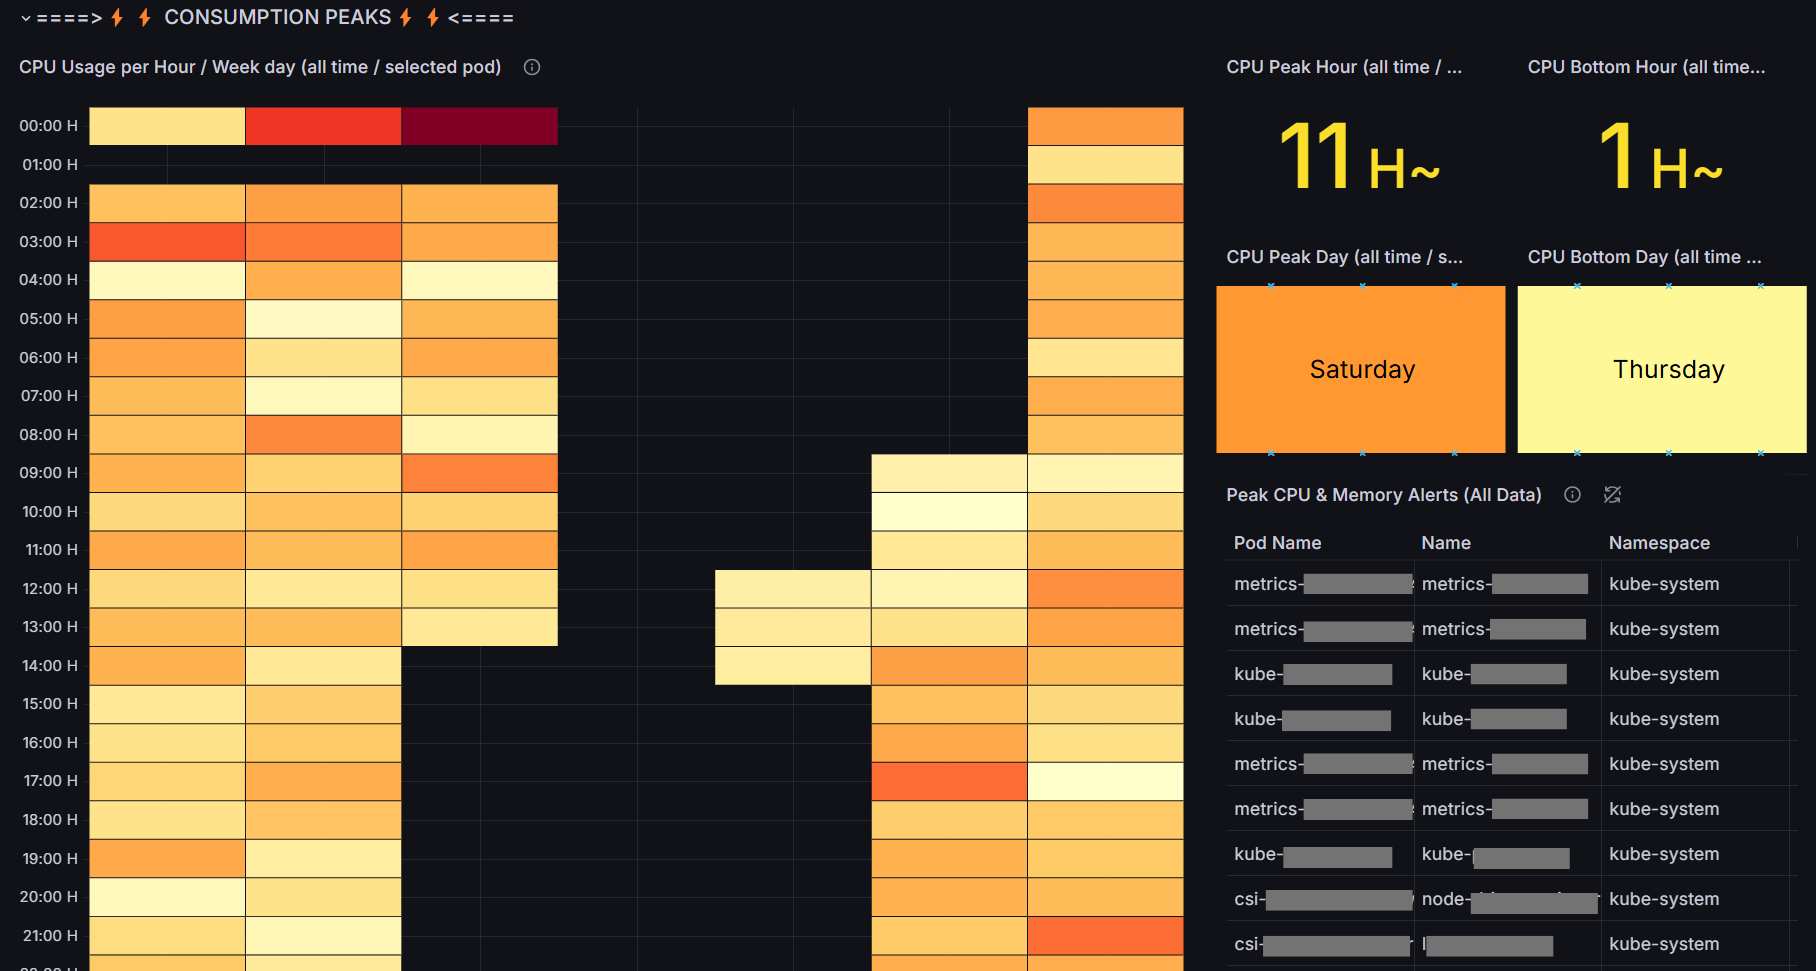Sort the alerts table by Pod Name

click(1276, 542)
